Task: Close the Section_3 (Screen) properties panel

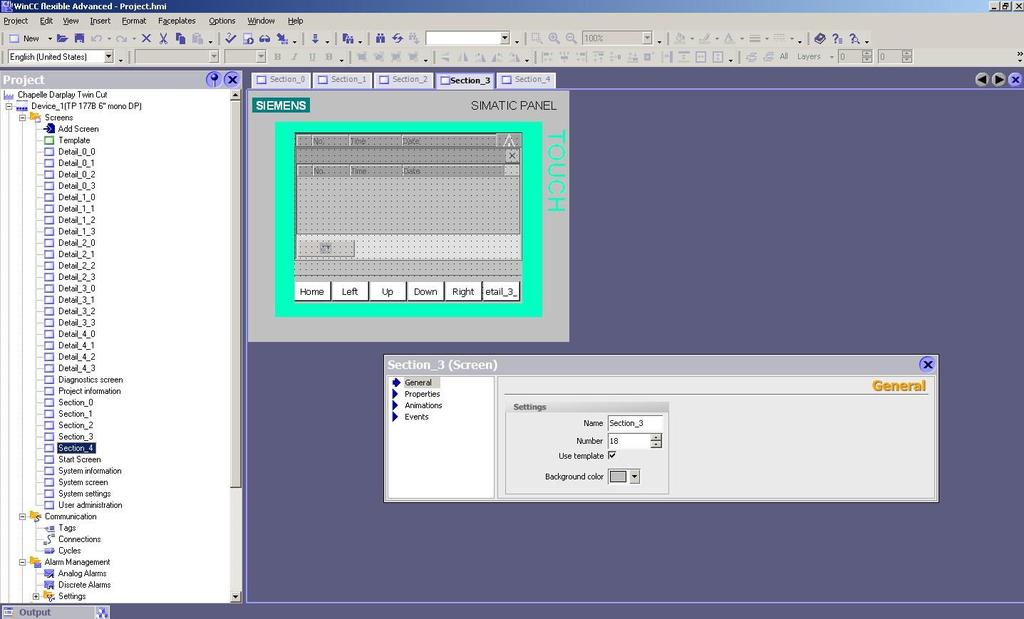Action: pyautogui.click(x=927, y=364)
